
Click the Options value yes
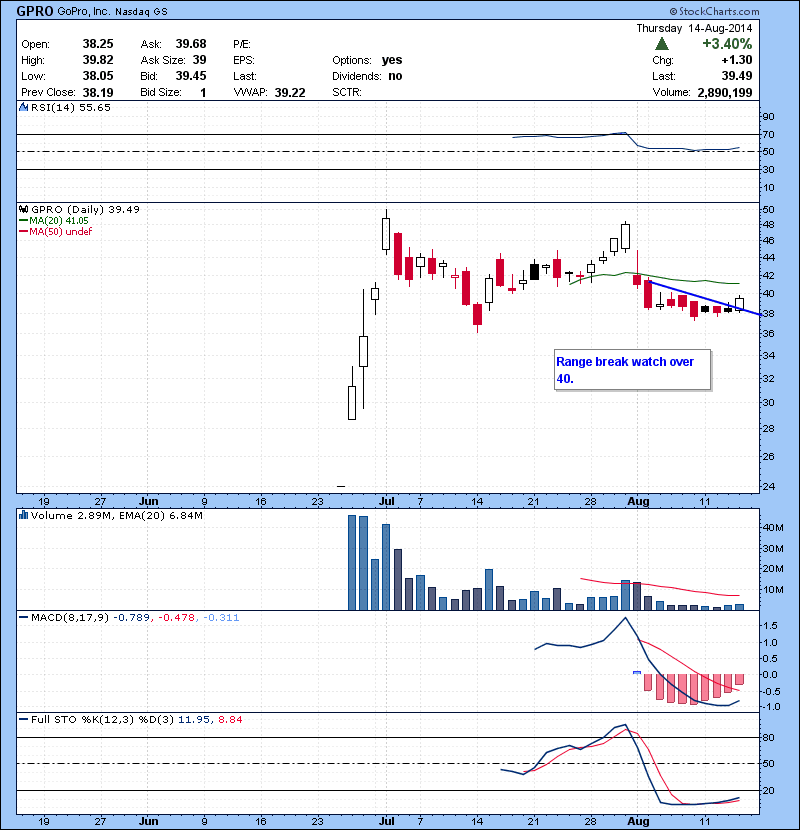[392, 60]
